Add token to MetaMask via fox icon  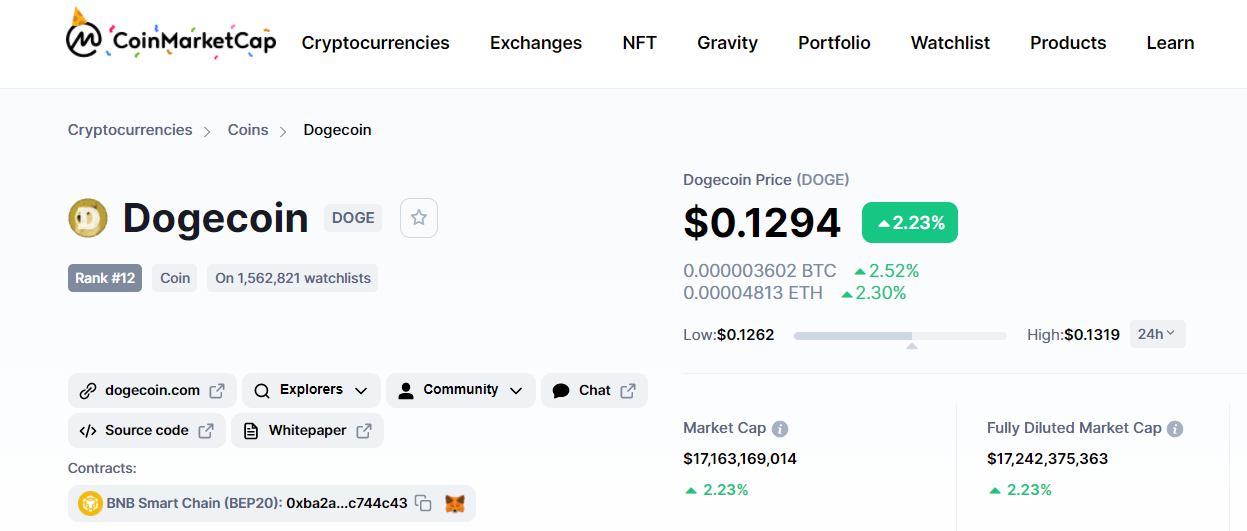[455, 504]
